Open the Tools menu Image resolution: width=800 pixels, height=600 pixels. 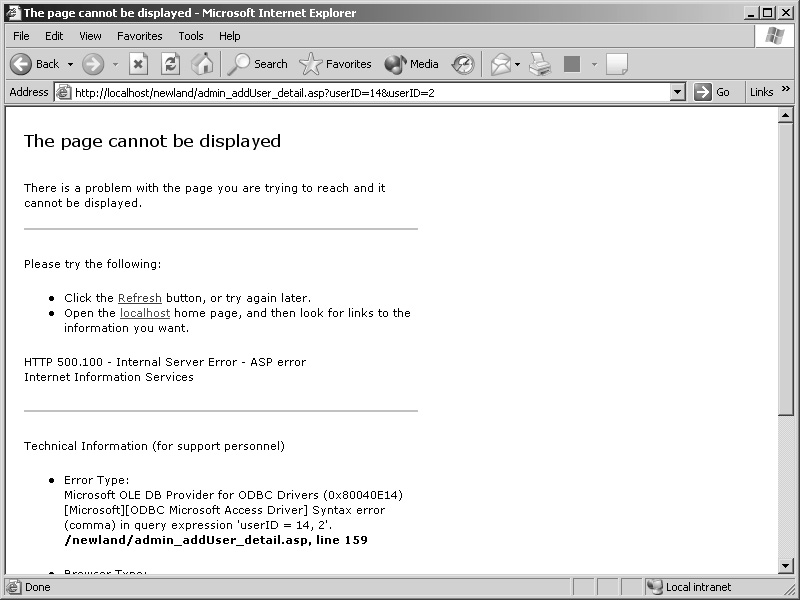(x=191, y=36)
